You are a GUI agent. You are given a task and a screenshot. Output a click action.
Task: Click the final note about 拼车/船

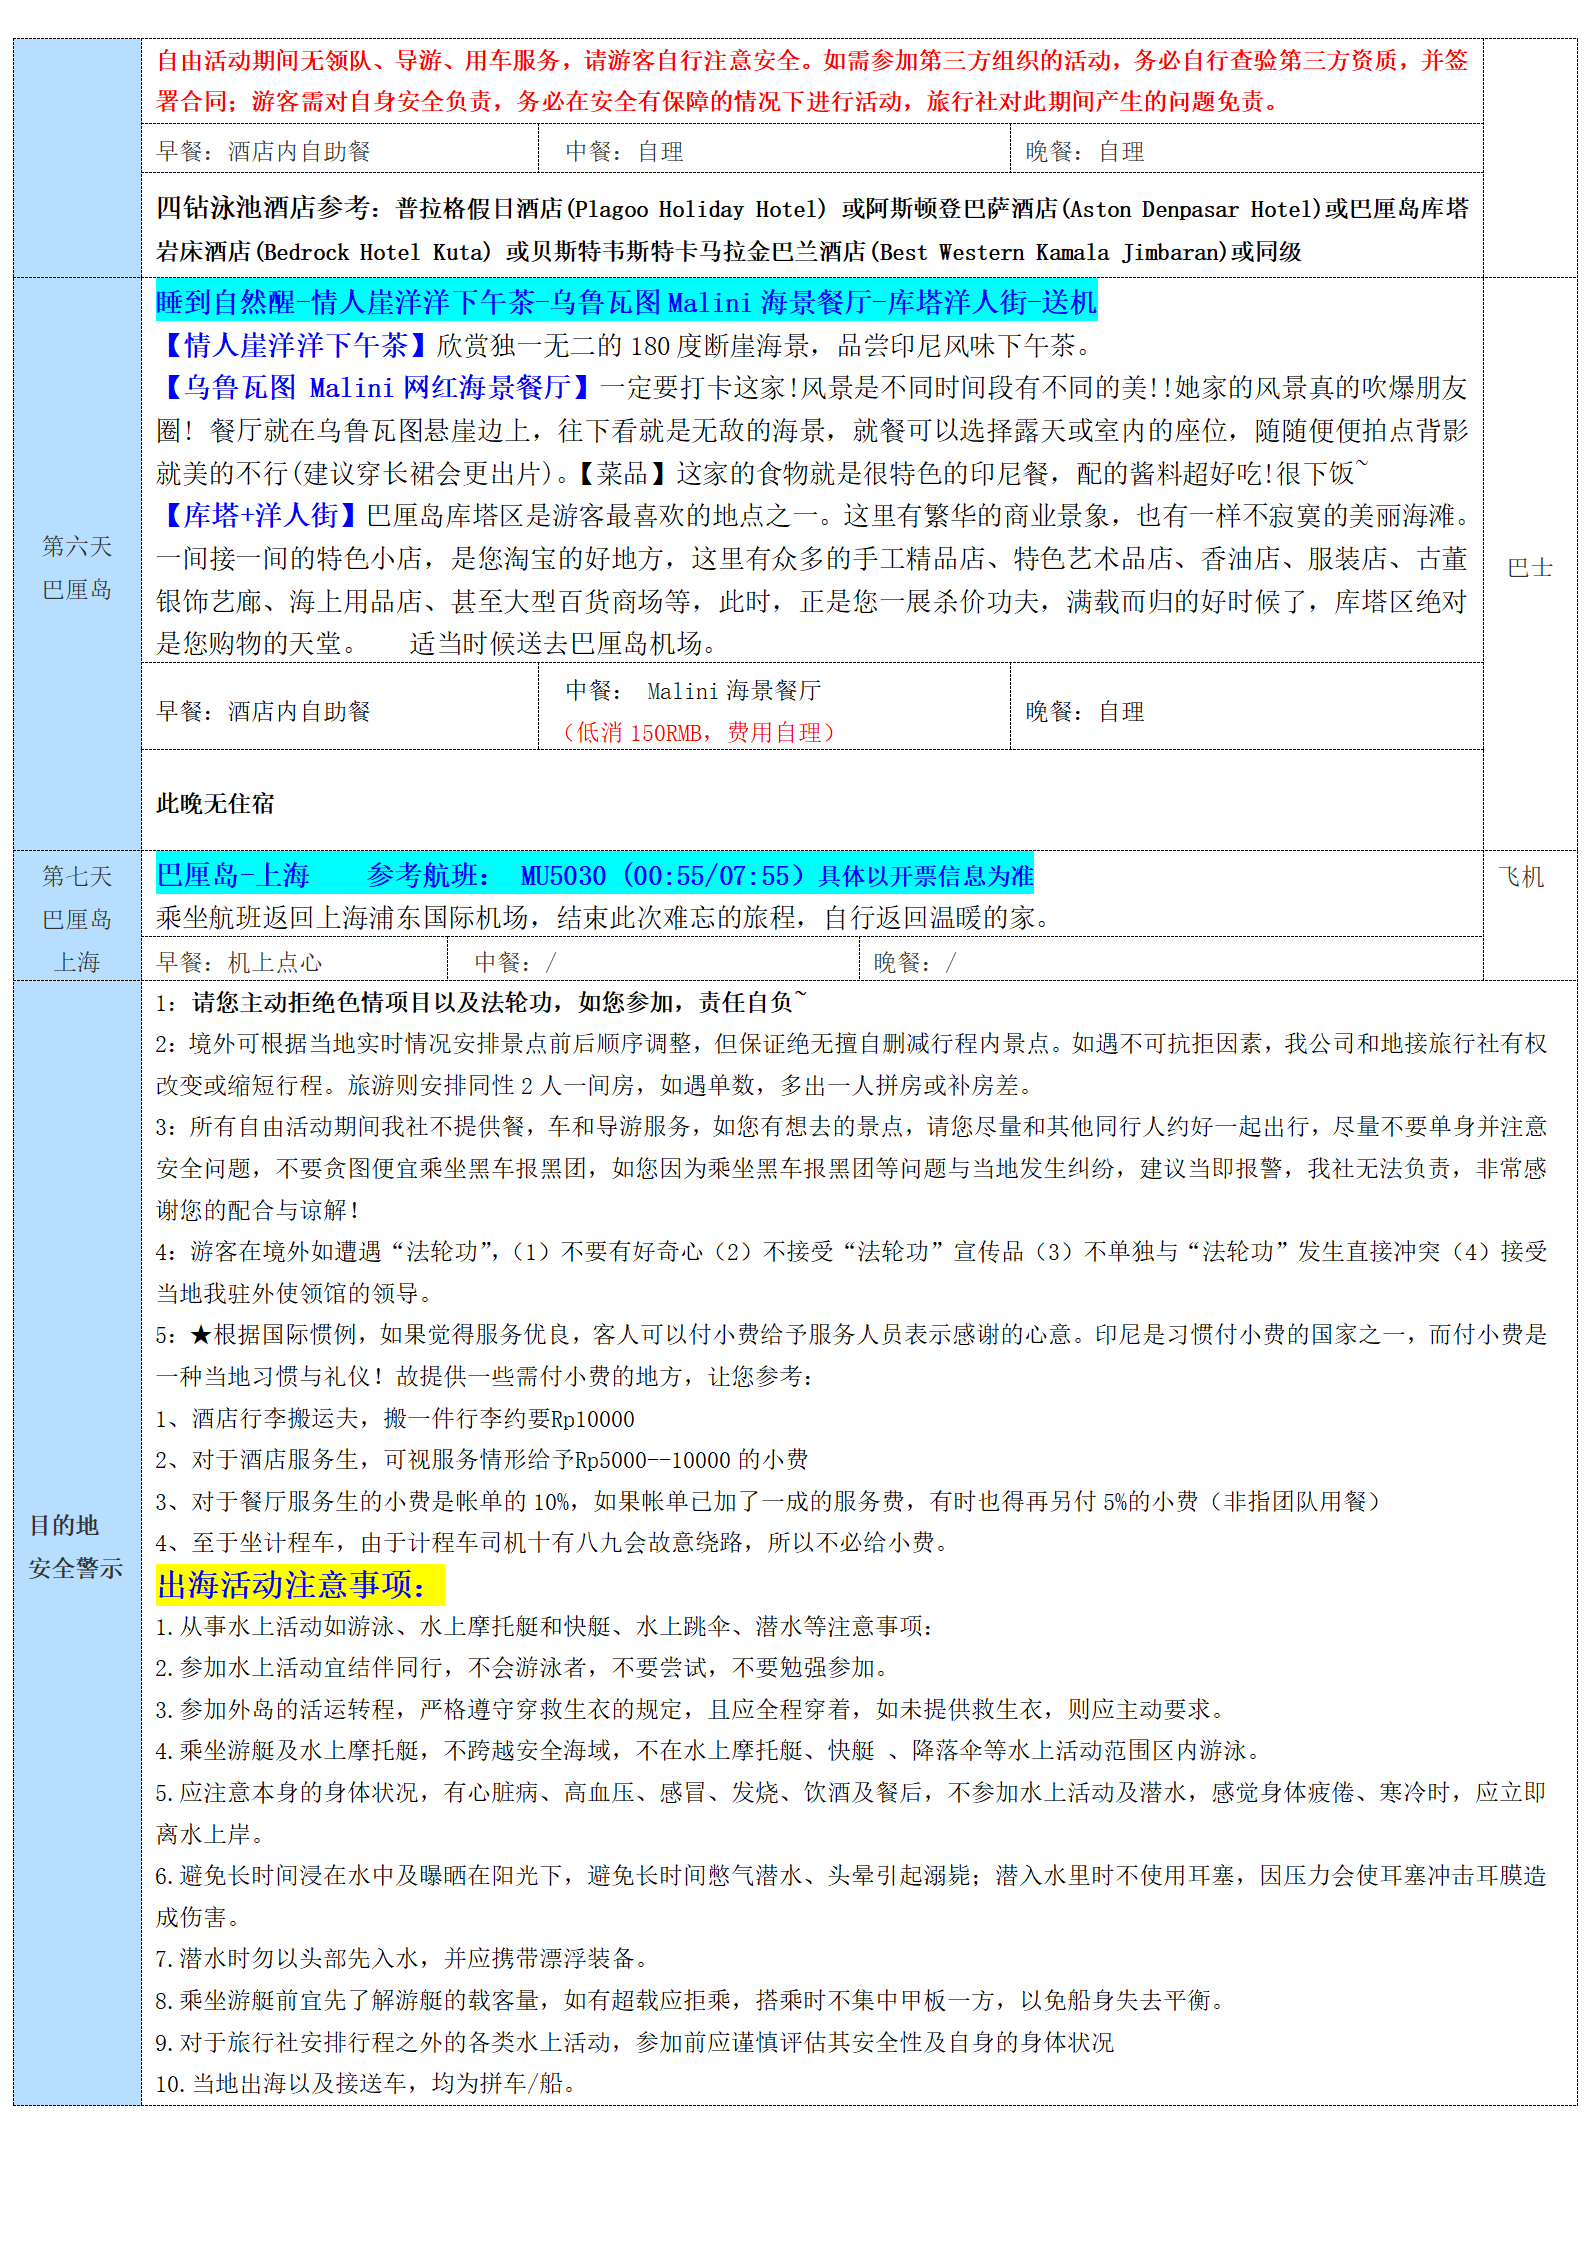click(x=366, y=2083)
